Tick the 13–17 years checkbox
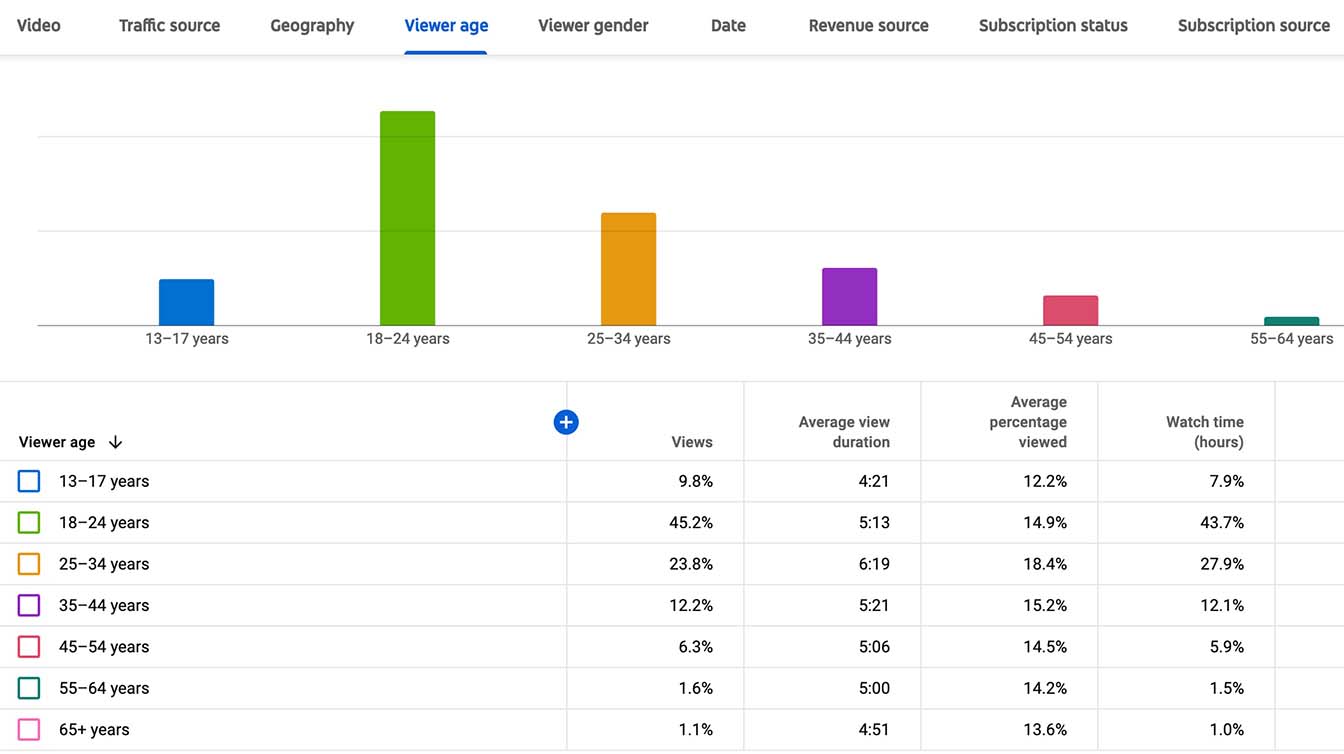 [x=29, y=481]
